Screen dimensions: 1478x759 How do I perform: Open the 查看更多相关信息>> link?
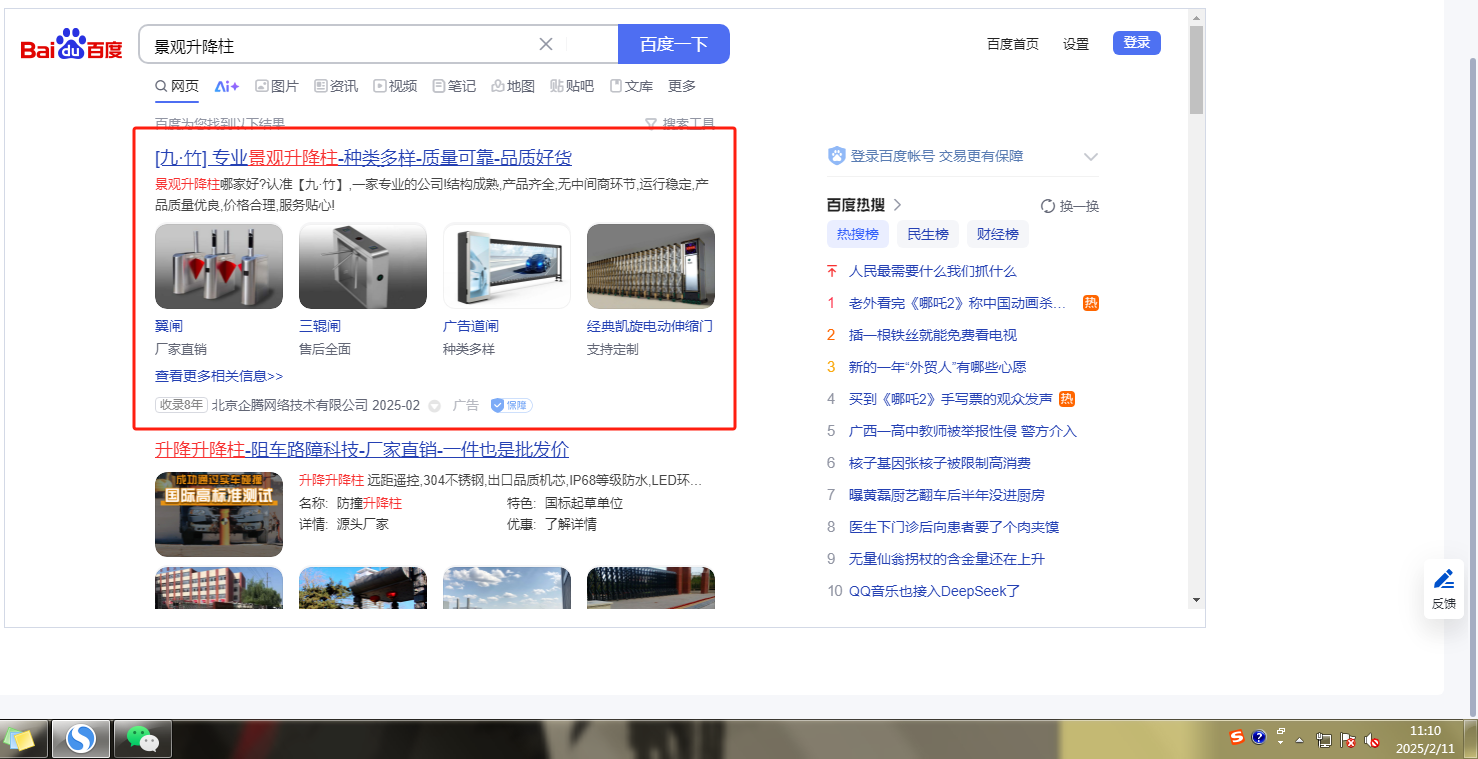click(x=219, y=376)
